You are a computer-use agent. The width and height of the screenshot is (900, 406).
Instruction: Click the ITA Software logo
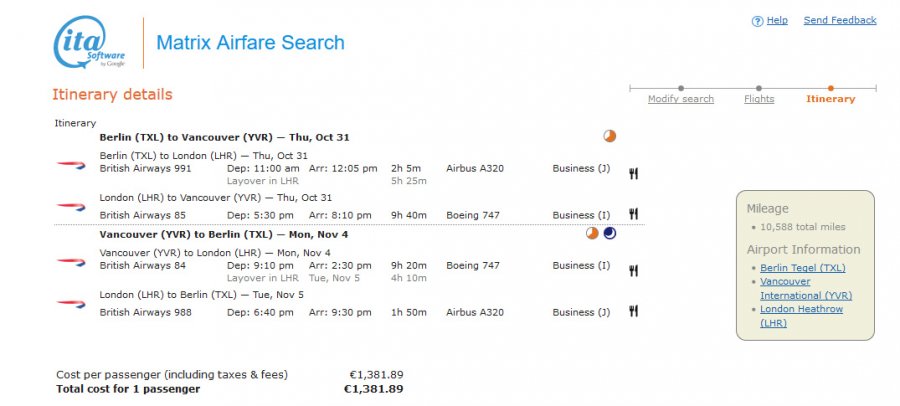click(90, 44)
